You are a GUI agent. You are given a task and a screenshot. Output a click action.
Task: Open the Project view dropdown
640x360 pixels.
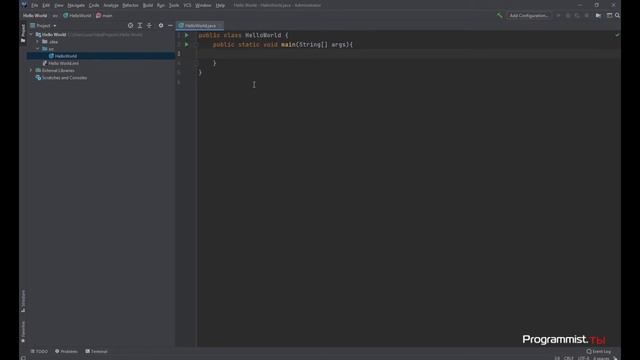point(43,25)
